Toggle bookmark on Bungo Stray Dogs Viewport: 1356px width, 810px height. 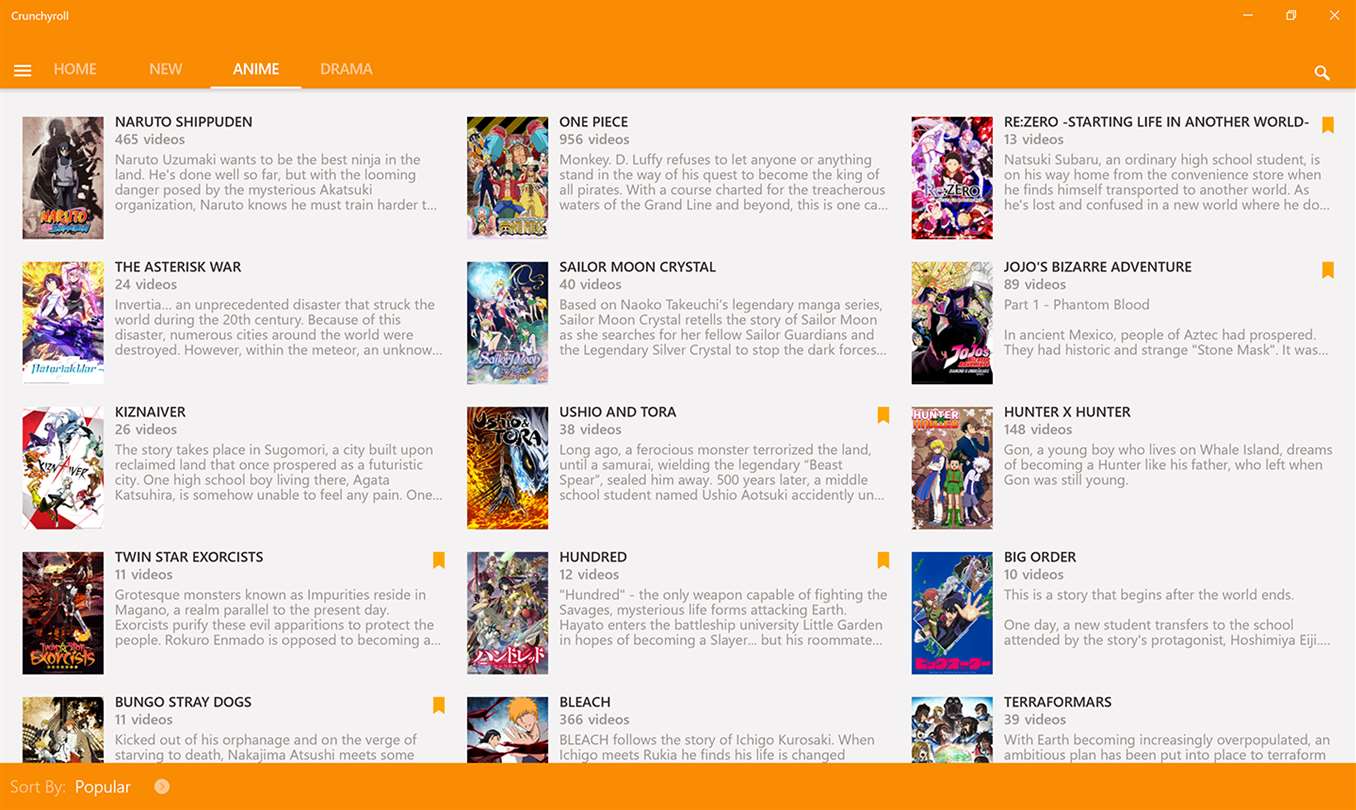(x=438, y=705)
